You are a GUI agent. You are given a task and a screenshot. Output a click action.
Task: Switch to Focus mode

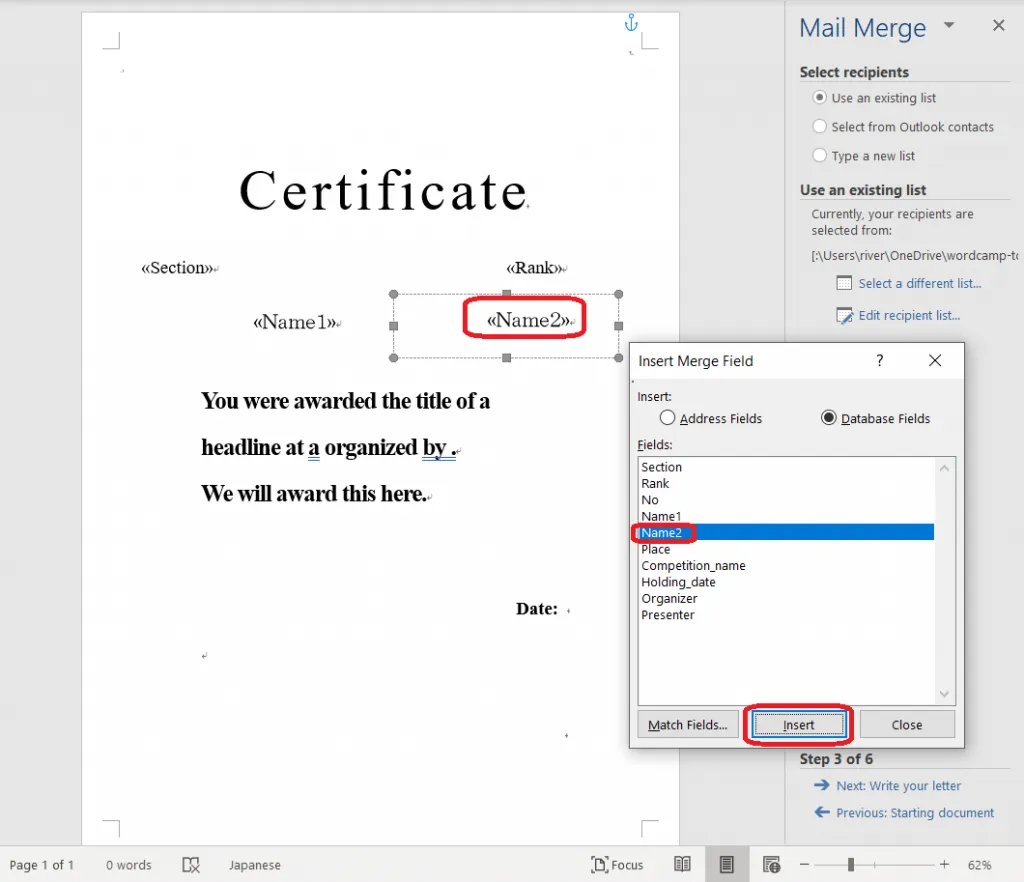click(617, 865)
